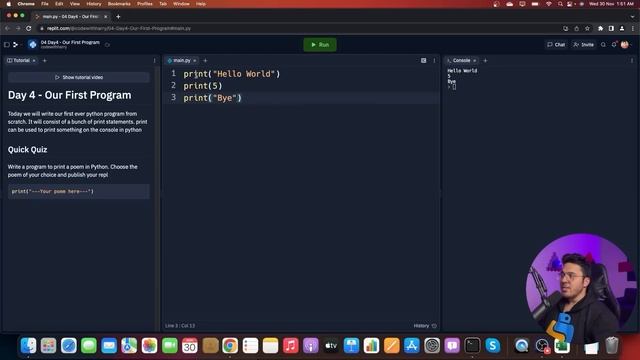Click the repl title '04 Day4 - Our First Program'

point(70,42)
